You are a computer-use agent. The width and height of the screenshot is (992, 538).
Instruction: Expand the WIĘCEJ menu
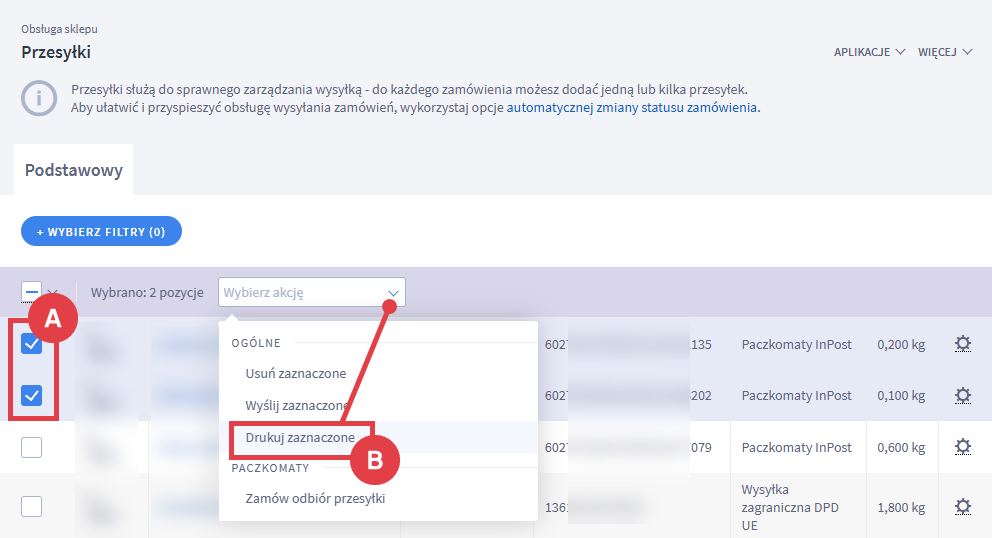point(945,52)
